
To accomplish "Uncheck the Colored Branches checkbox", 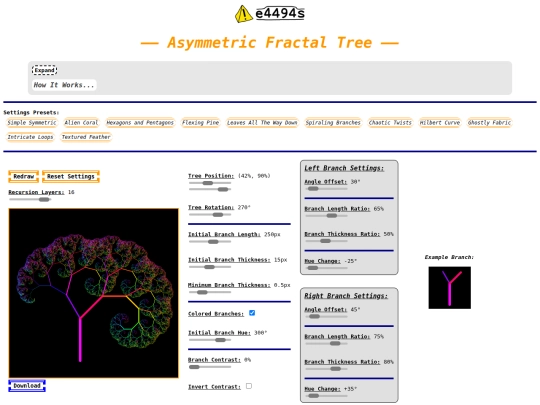I will [x=252, y=313].
